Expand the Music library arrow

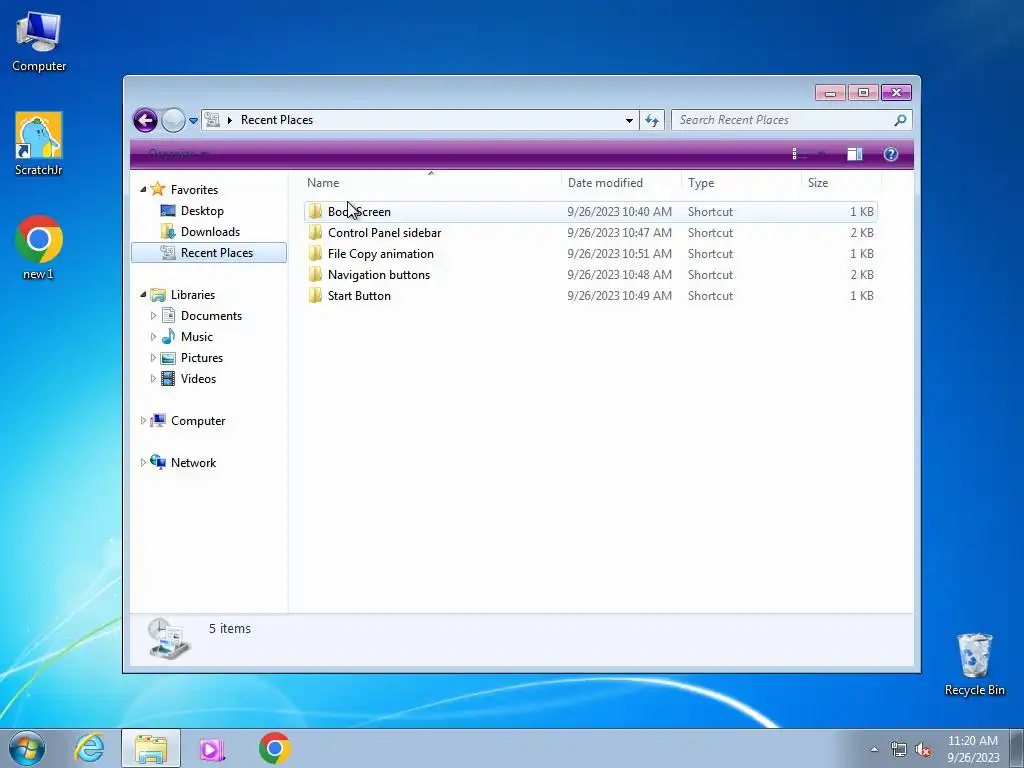point(153,336)
